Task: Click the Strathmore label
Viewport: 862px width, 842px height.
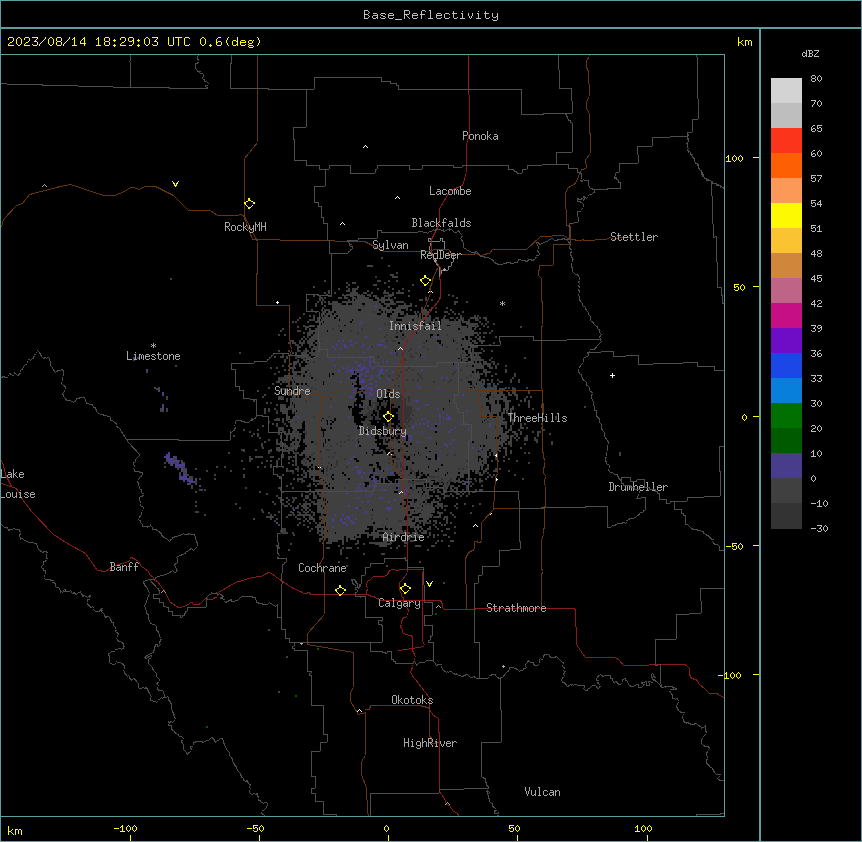Action: 516,608
